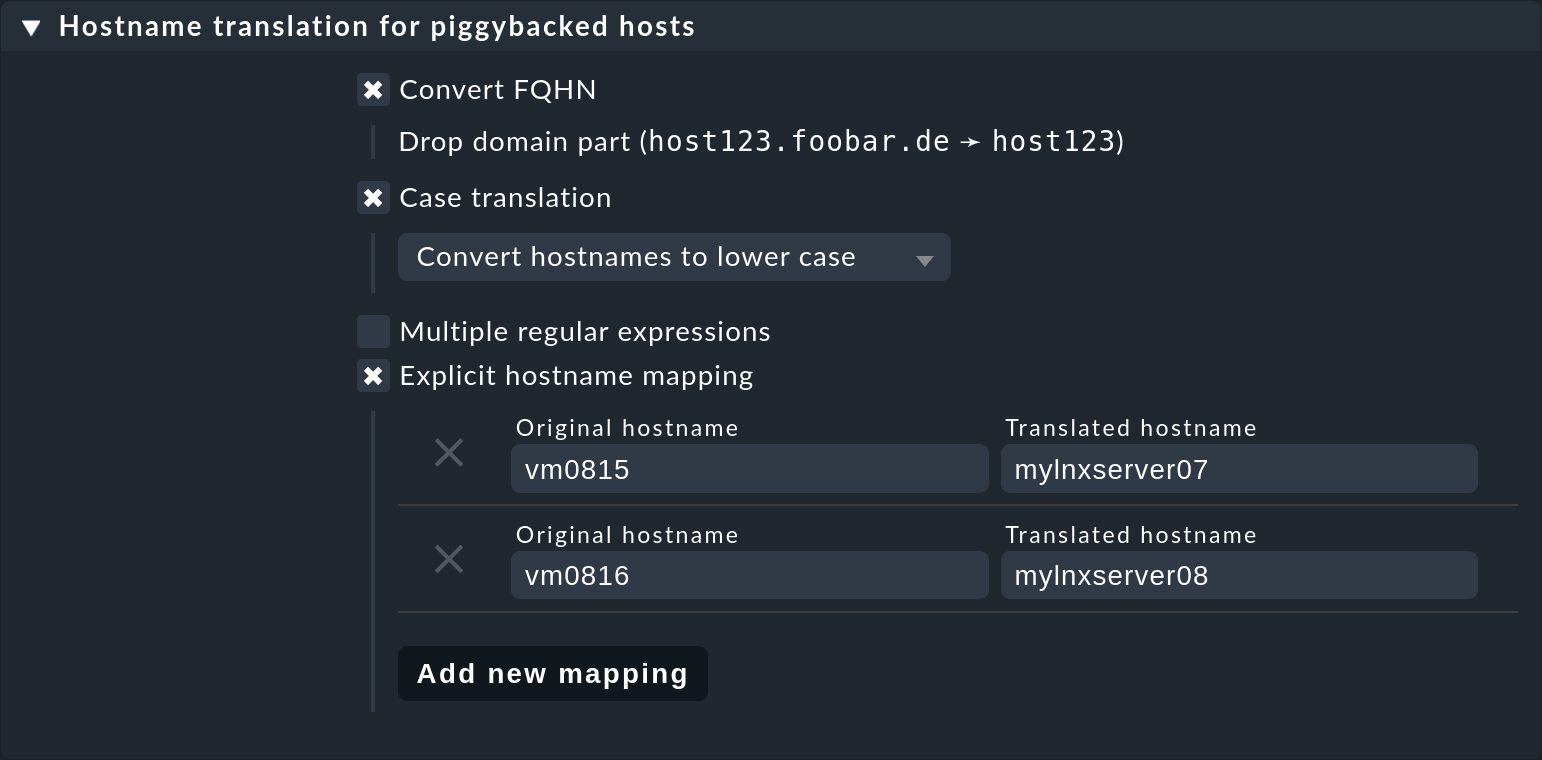Viewport: 1542px width, 760px height.
Task: Click the Explicit hostname mapping label
Action: point(576,376)
